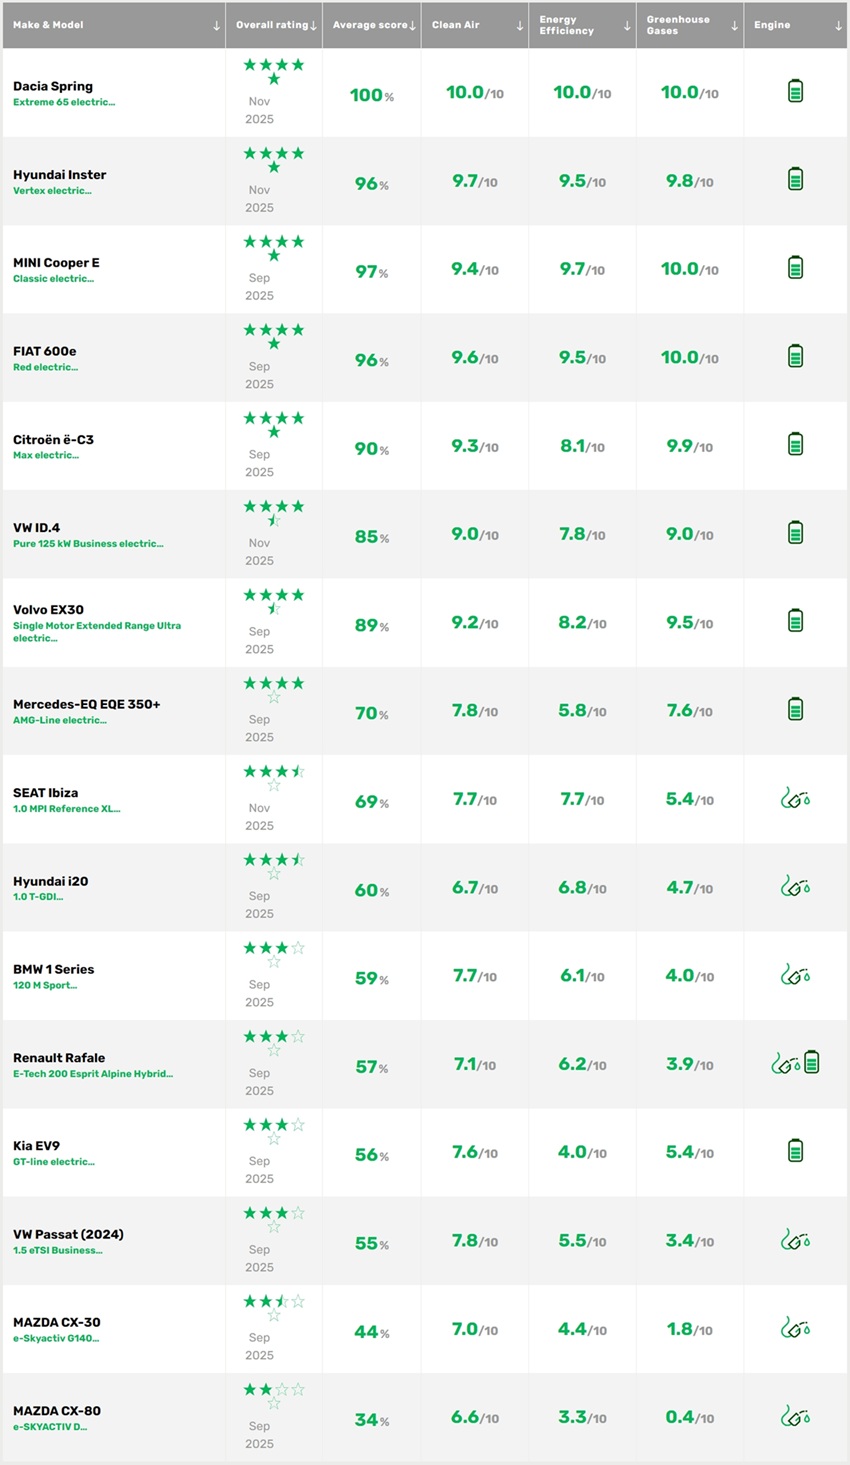Sort by Overall rating column arrow
This screenshot has width=850, height=1465.
[313, 26]
